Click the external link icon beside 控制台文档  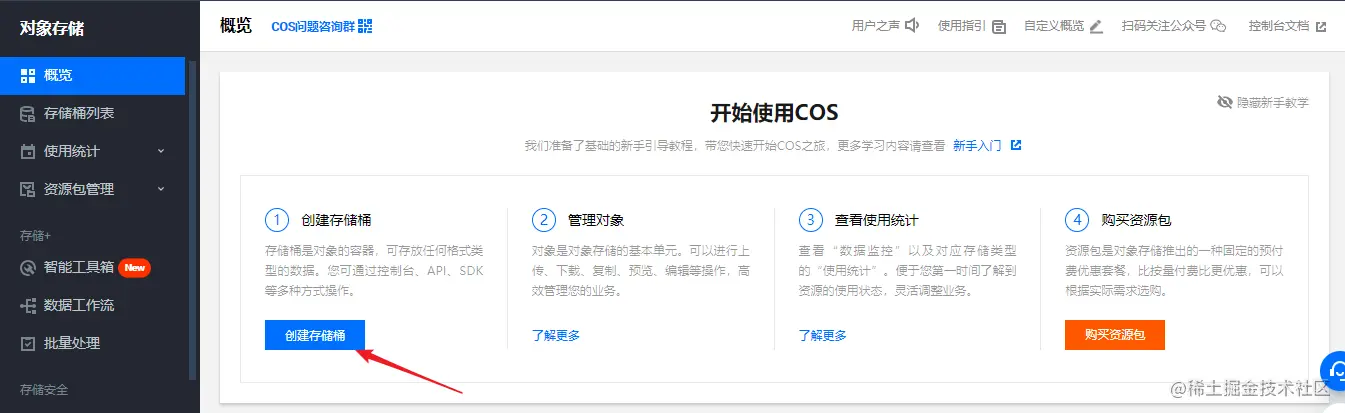tap(1321, 27)
